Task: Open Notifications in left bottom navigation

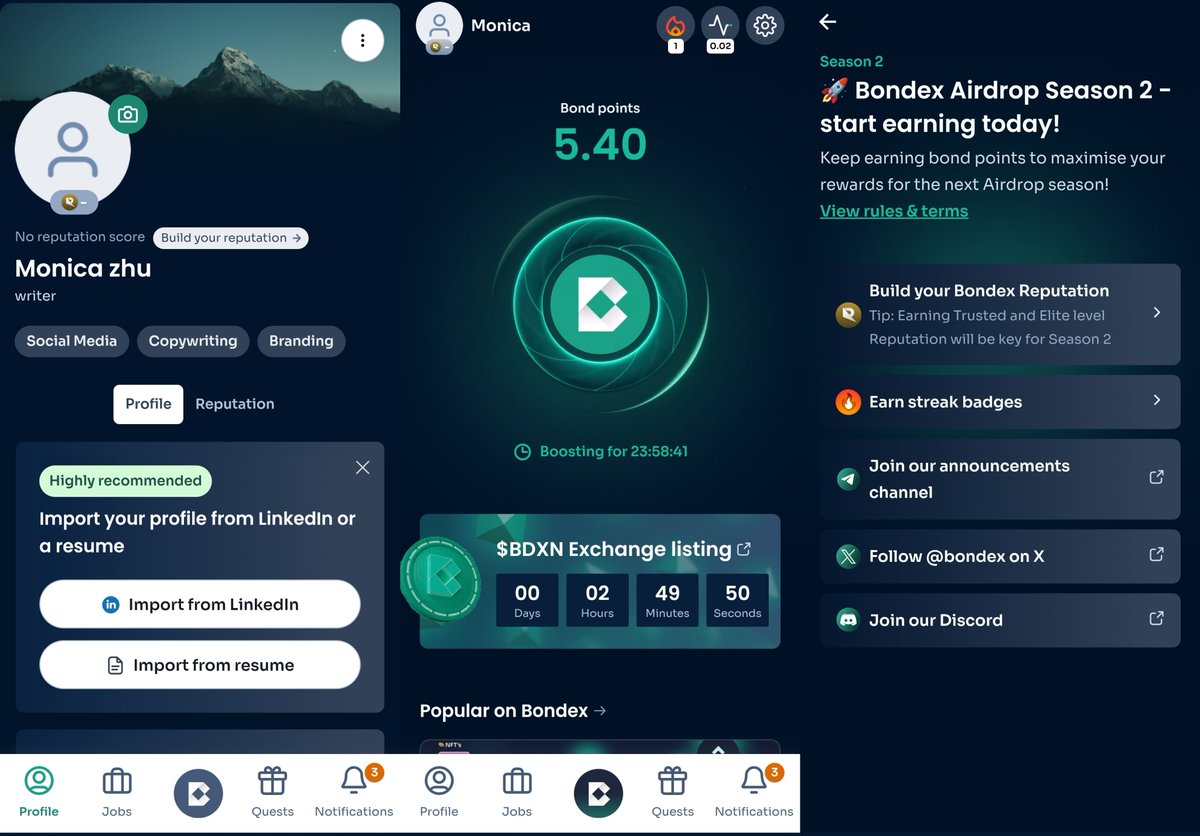Action: click(354, 792)
